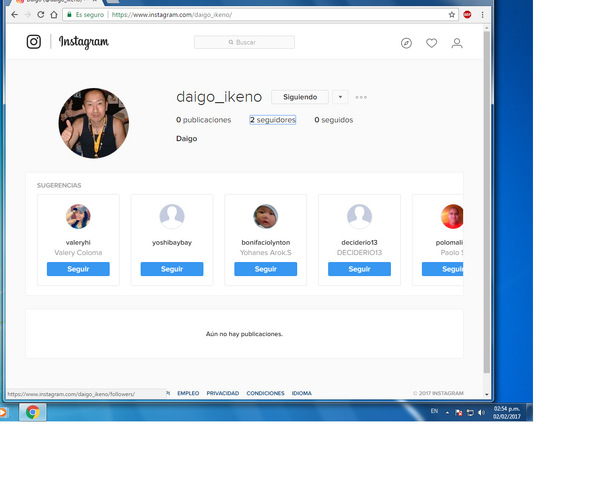Open the valeryhi username link
This screenshot has width=600, height=480.
click(78, 242)
